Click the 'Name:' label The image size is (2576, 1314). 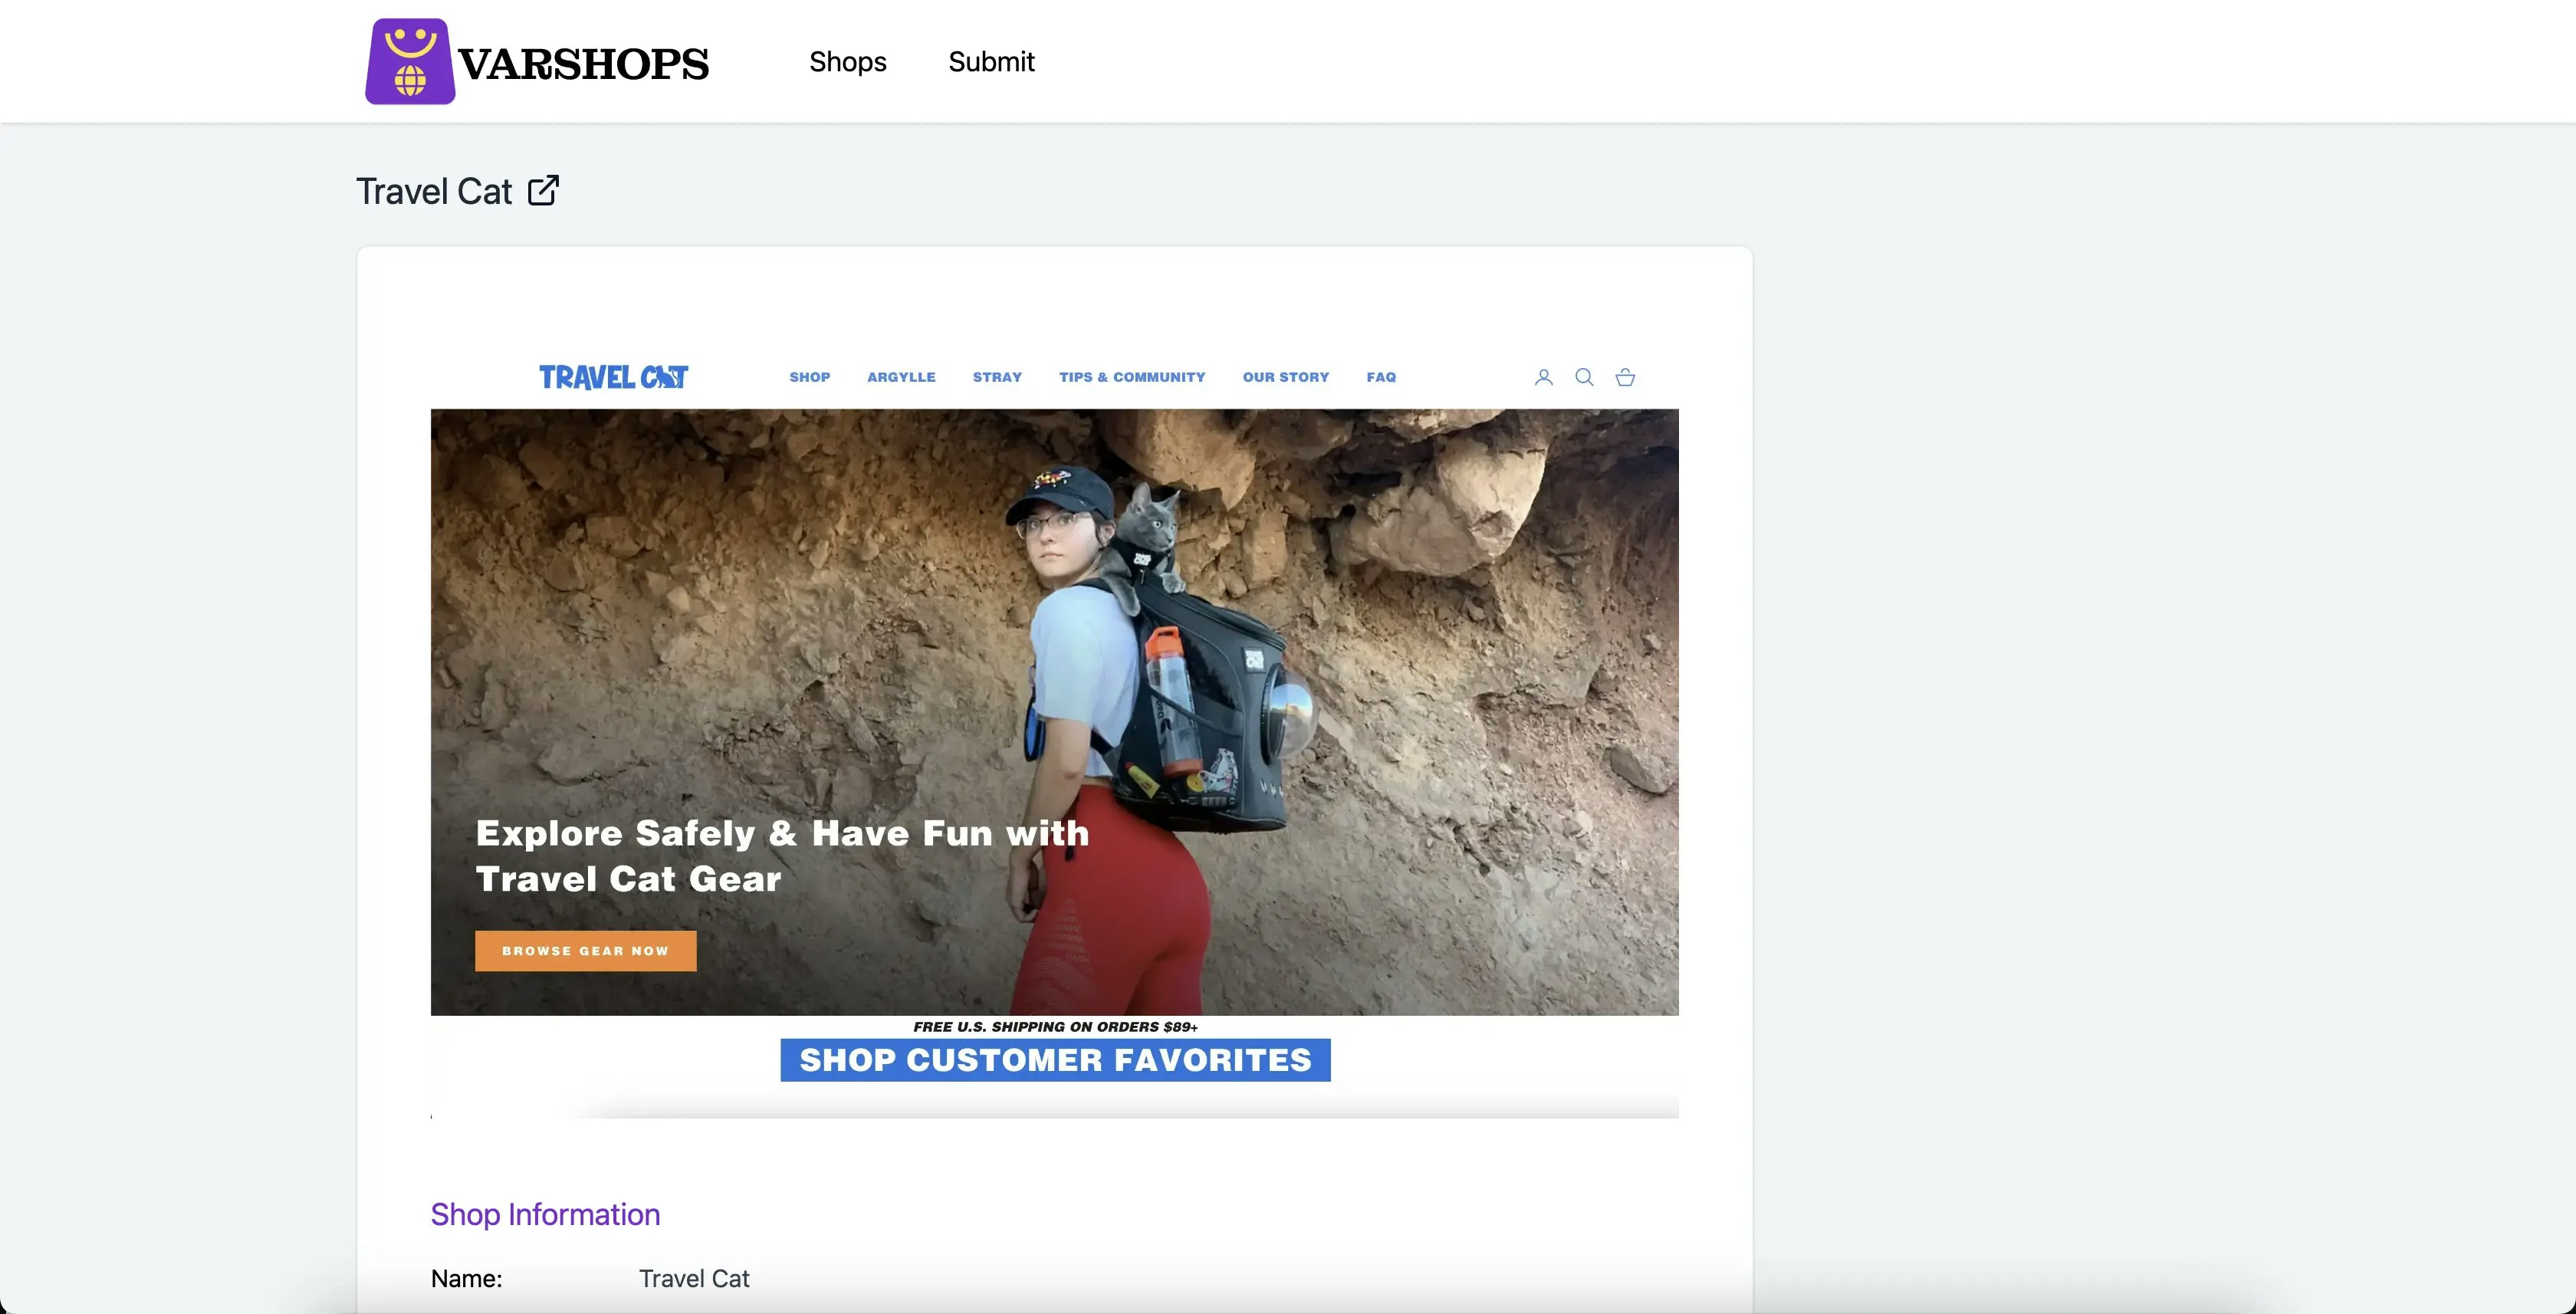click(466, 1279)
